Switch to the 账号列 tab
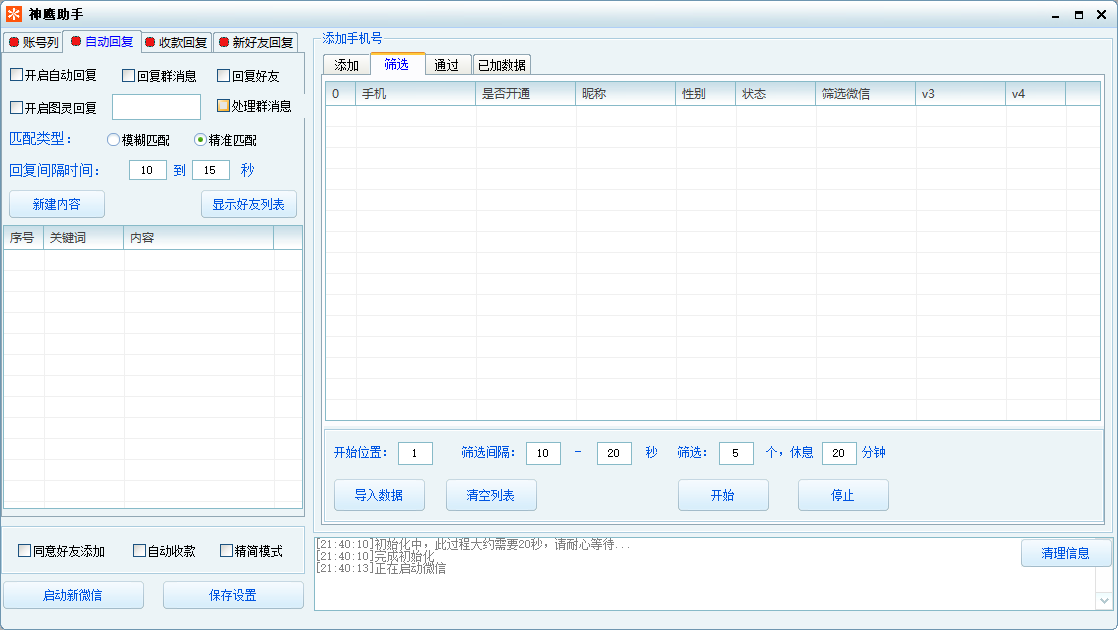This screenshot has width=1118, height=630. click(x=33, y=43)
